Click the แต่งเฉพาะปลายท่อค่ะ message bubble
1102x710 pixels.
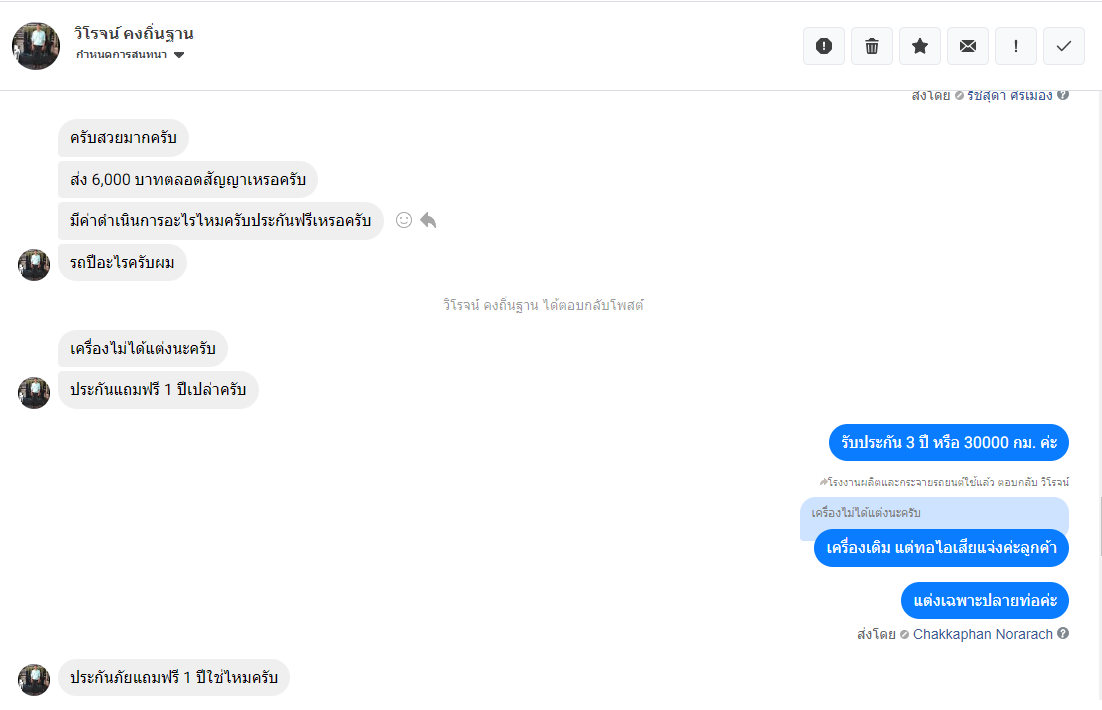985,600
